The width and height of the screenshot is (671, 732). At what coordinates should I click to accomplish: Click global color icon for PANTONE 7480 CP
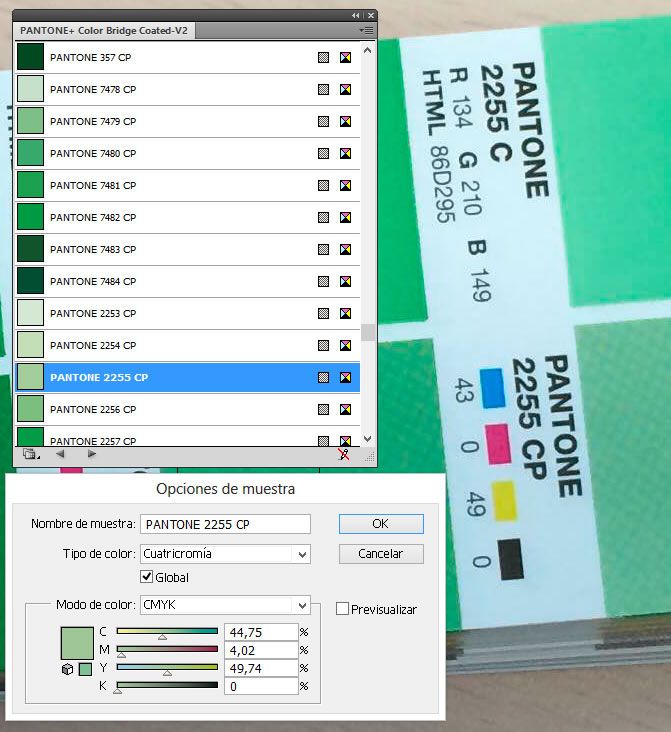323,153
